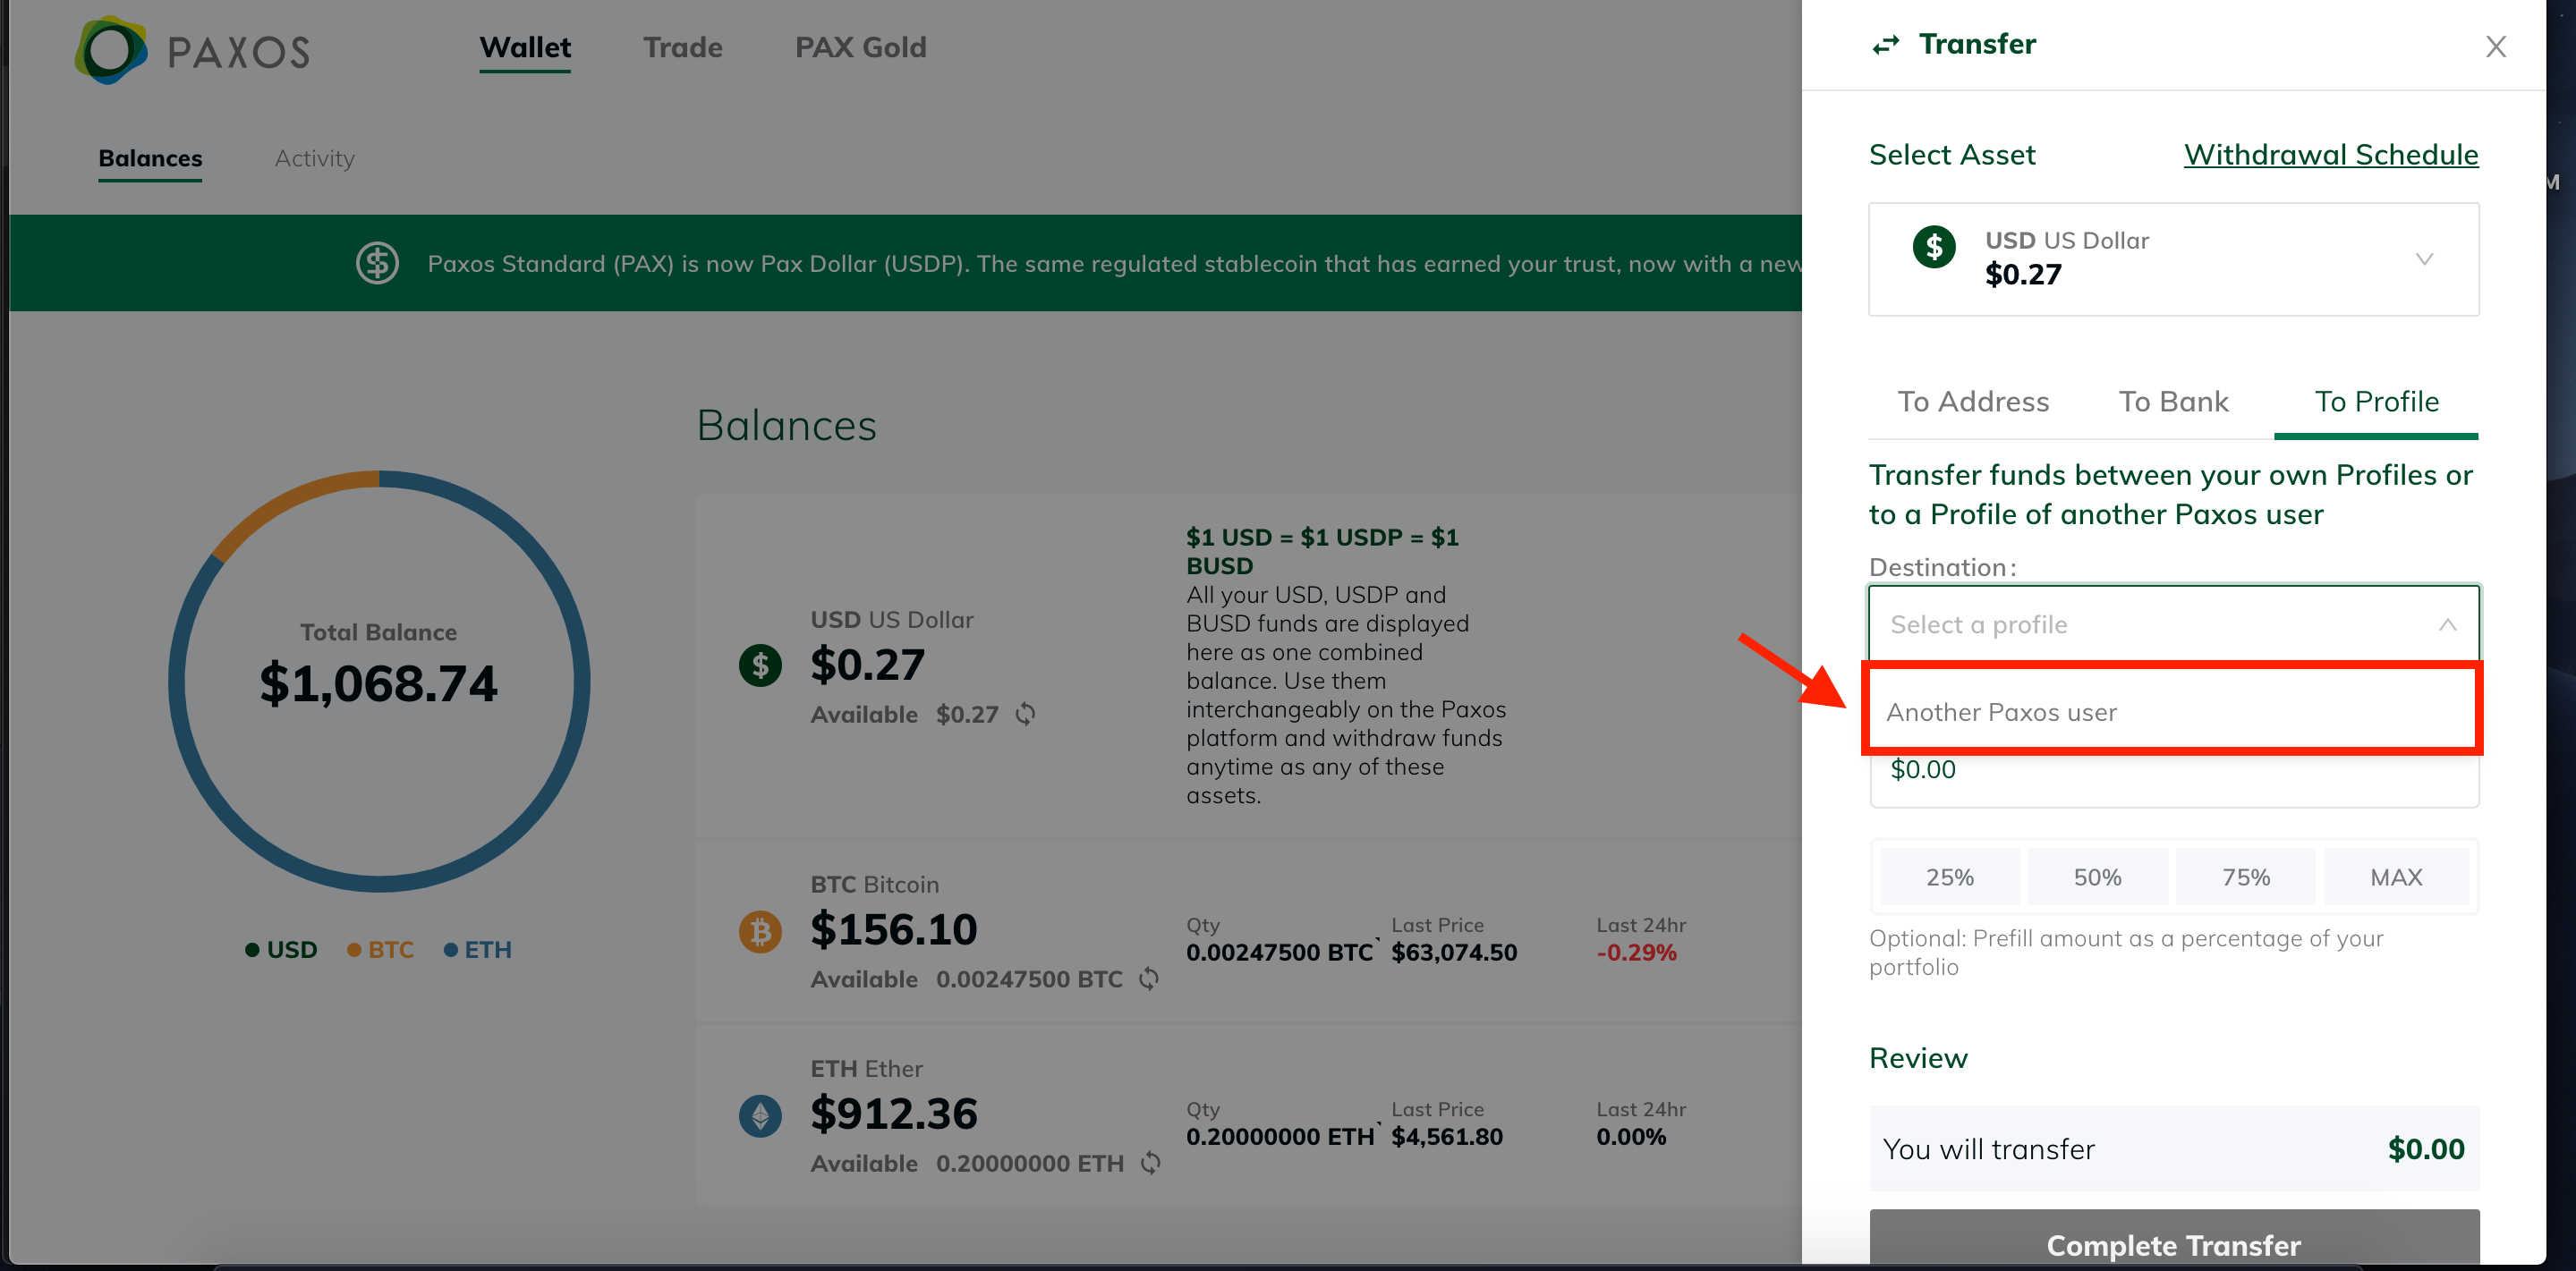Image resolution: width=2576 pixels, height=1271 pixels.
Task: Select the To Profile tab
Action: click(2376, 402)
